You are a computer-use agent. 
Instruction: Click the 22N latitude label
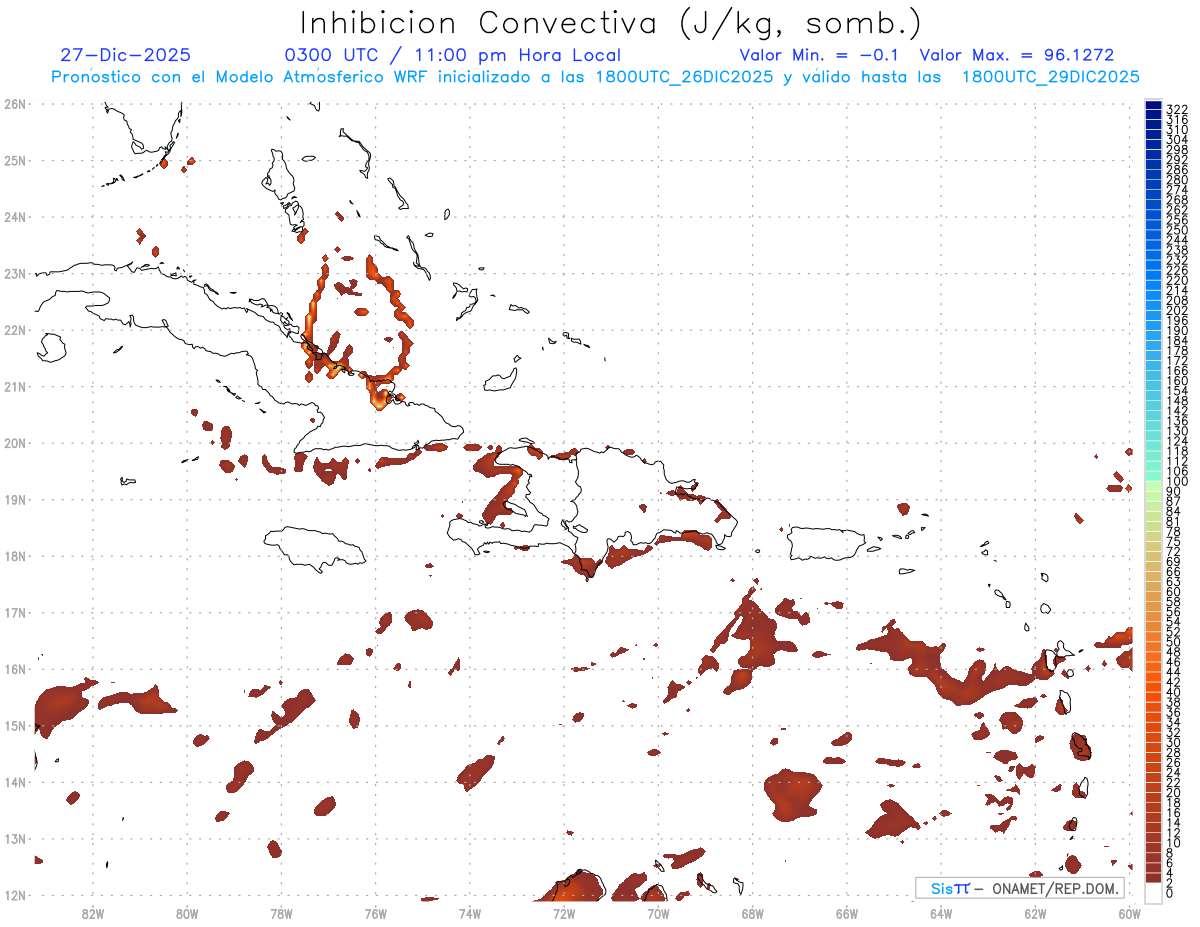(15, 330)
